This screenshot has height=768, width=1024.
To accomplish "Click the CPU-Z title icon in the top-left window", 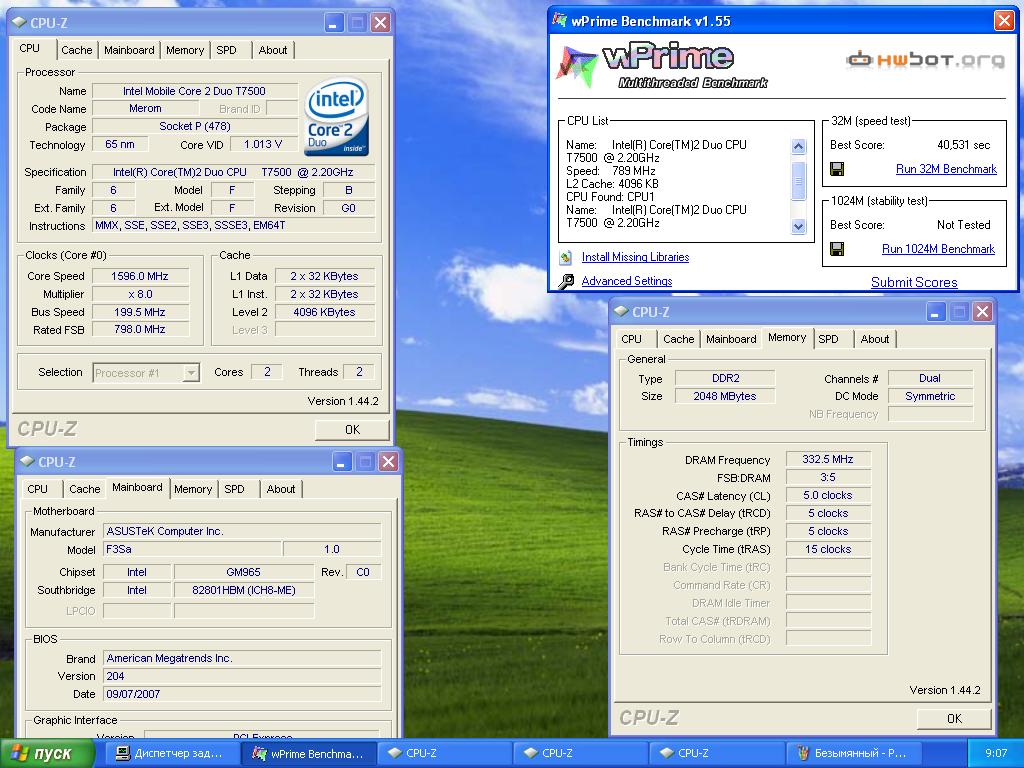I will (19, 23).
